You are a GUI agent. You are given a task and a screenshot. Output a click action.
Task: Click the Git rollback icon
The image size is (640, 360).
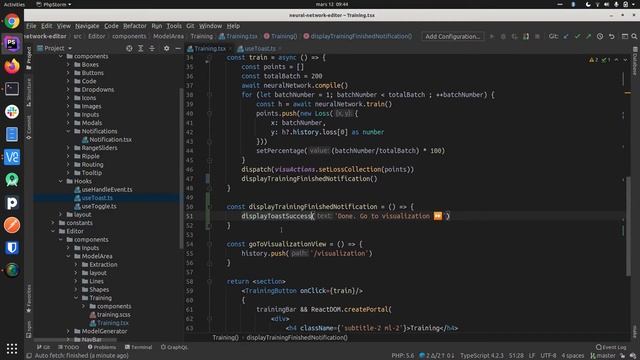tap(611, 36)
